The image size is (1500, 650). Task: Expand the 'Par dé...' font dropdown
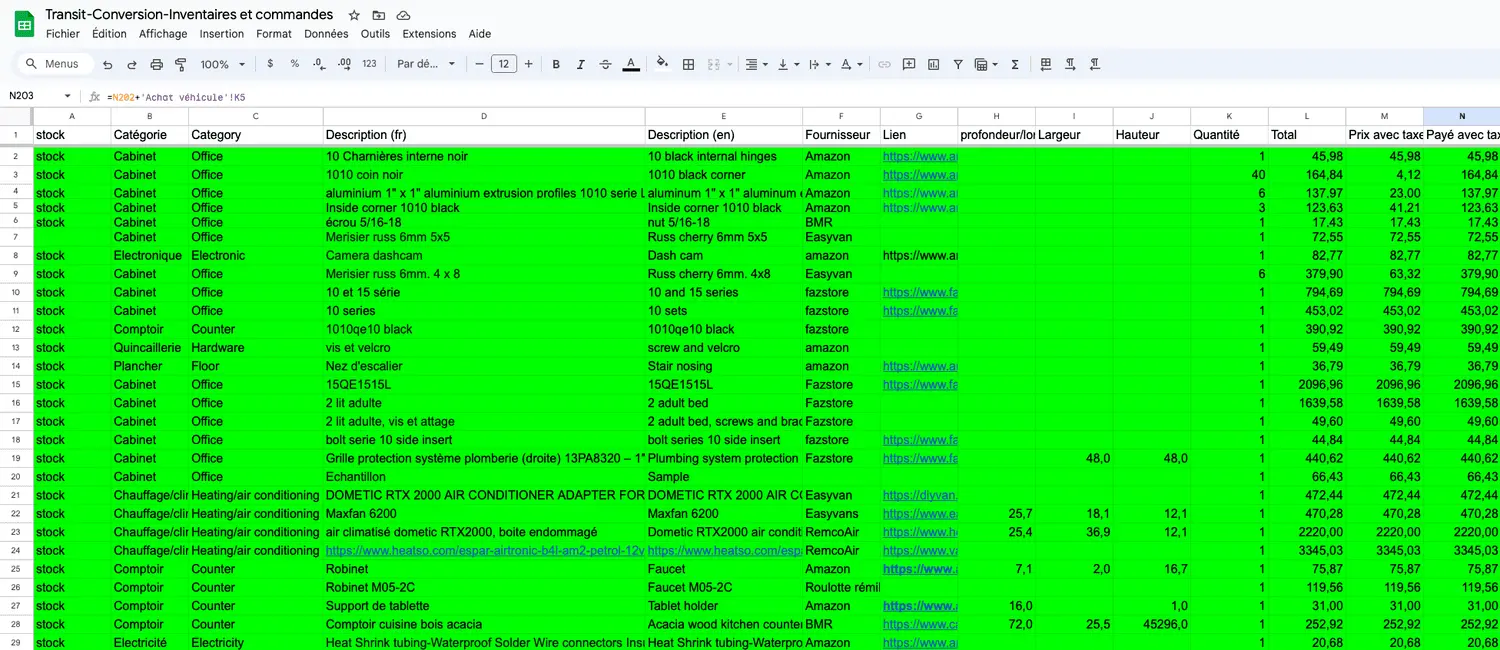coord(426,64)
